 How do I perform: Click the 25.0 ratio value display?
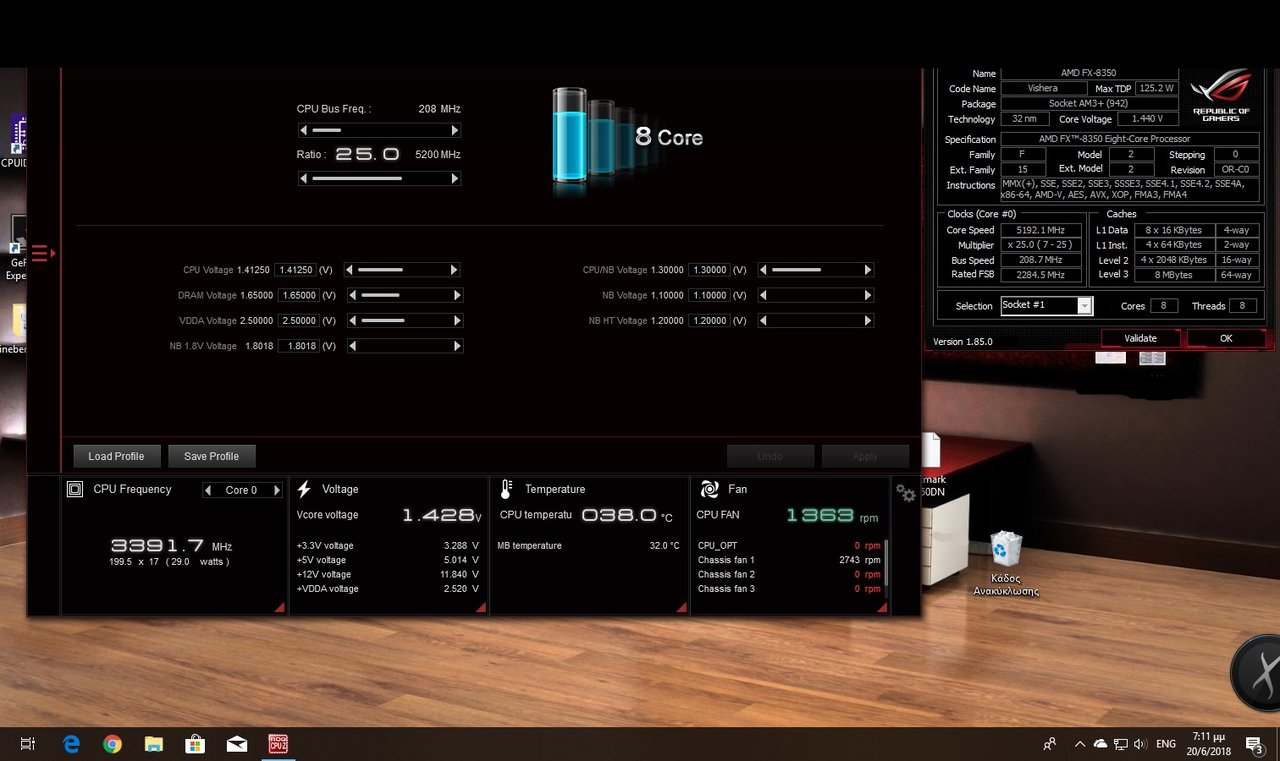pos(367,154)
